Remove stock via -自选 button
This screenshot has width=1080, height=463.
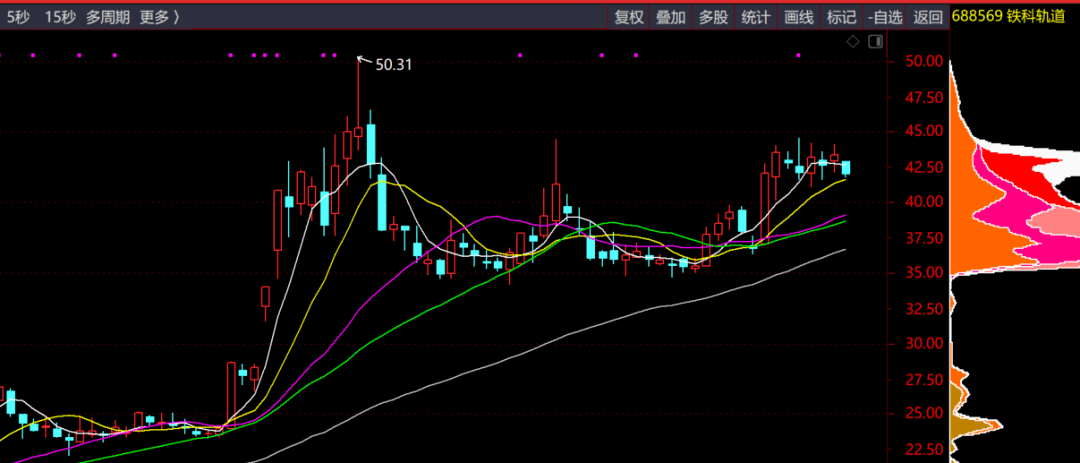[x=886, y=17]
